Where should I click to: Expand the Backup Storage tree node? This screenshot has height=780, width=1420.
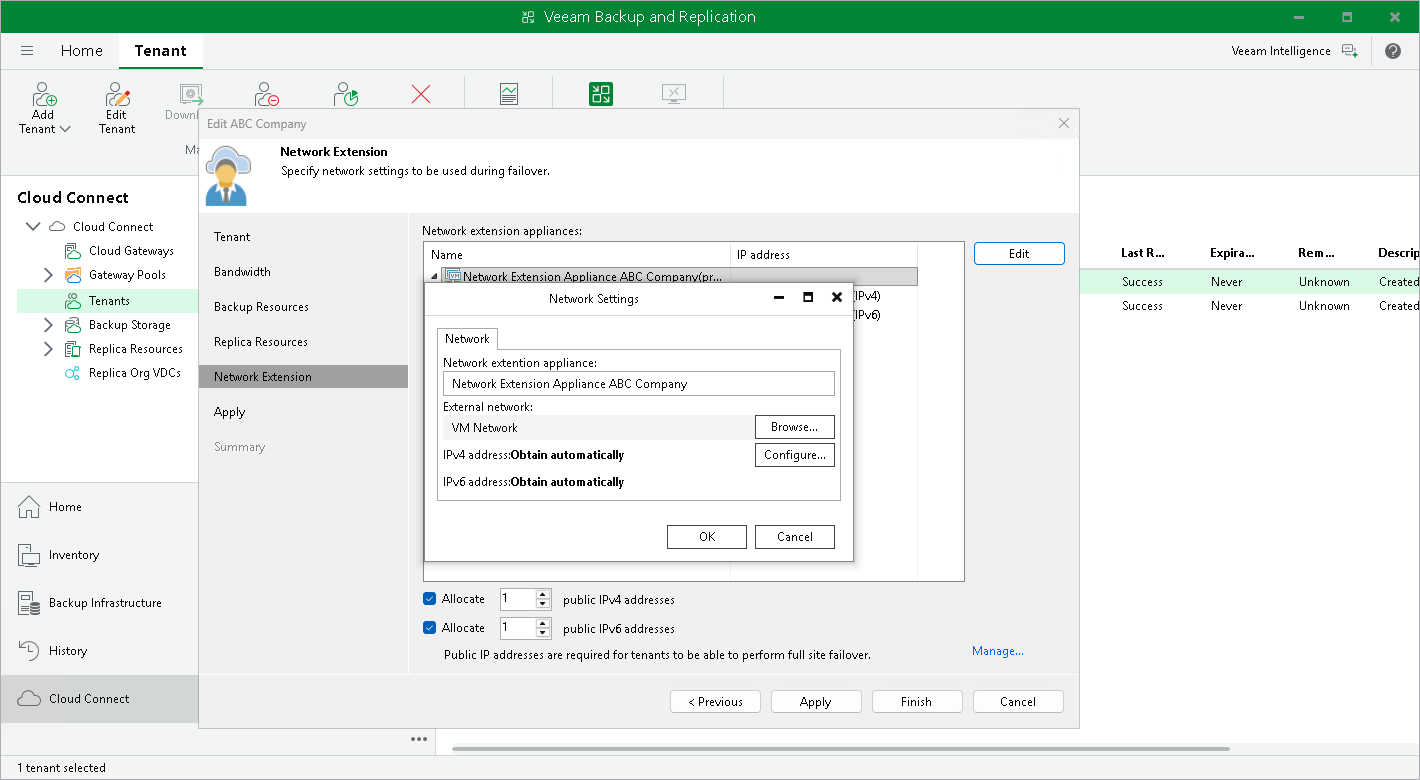coord(48,325)
